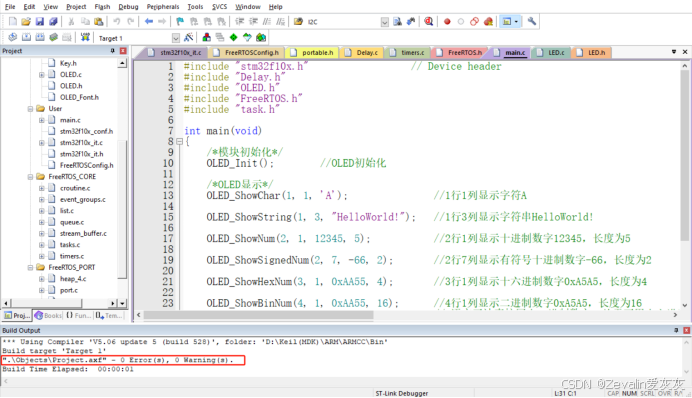Switch to timers.c editor tab
This screenshot has height=398, width=692.
click(x=407, y=53)
